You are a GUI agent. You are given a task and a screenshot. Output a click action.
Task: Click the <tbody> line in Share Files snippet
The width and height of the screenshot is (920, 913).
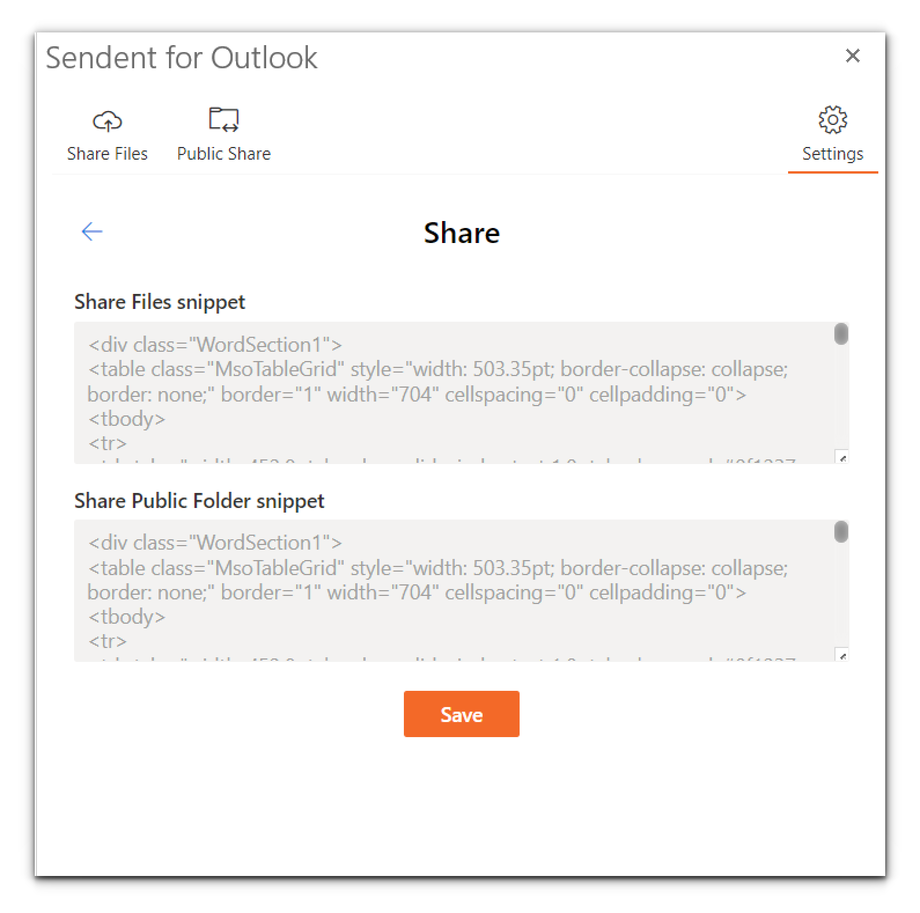[x=126, y=419]
